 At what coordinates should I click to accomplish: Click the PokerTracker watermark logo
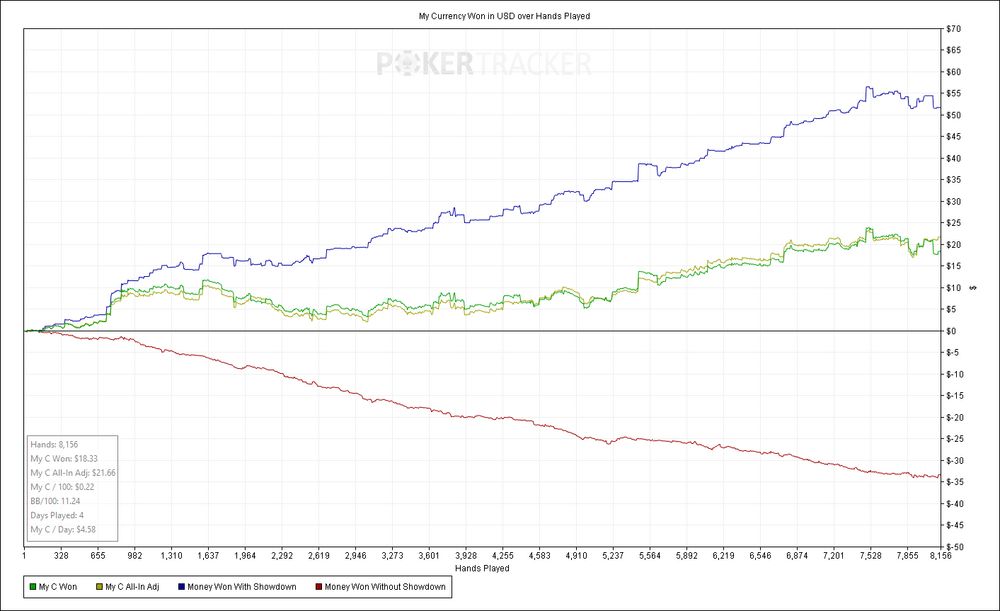pos(483,65)
